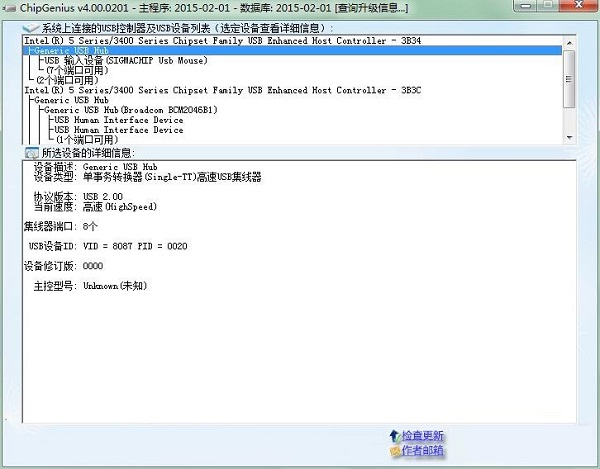Click the icon beside 所选设备的详细信息 header
The image size is (600, 469).
pyautogui.click(x=31, y=152)
